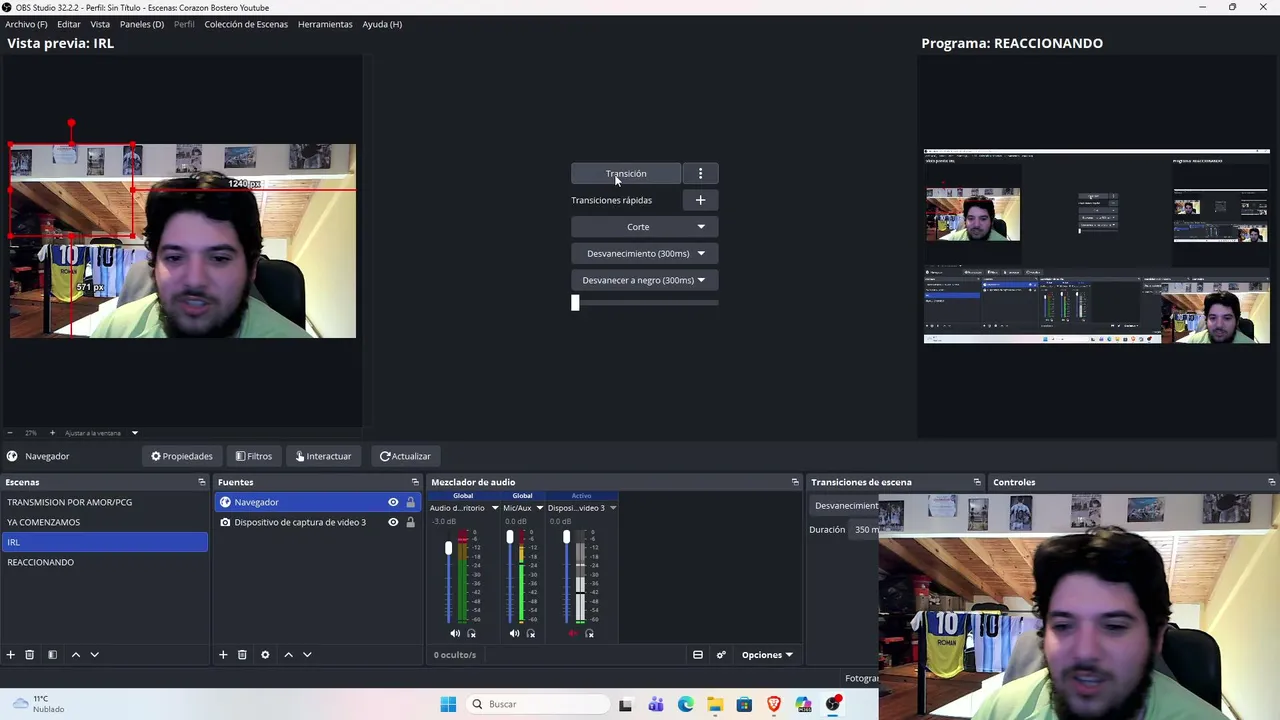The height and width of the screenshot is (720, 1280).
Task: Open the Opciones dropdown in audio mixer
Action: tap(767, 655)
